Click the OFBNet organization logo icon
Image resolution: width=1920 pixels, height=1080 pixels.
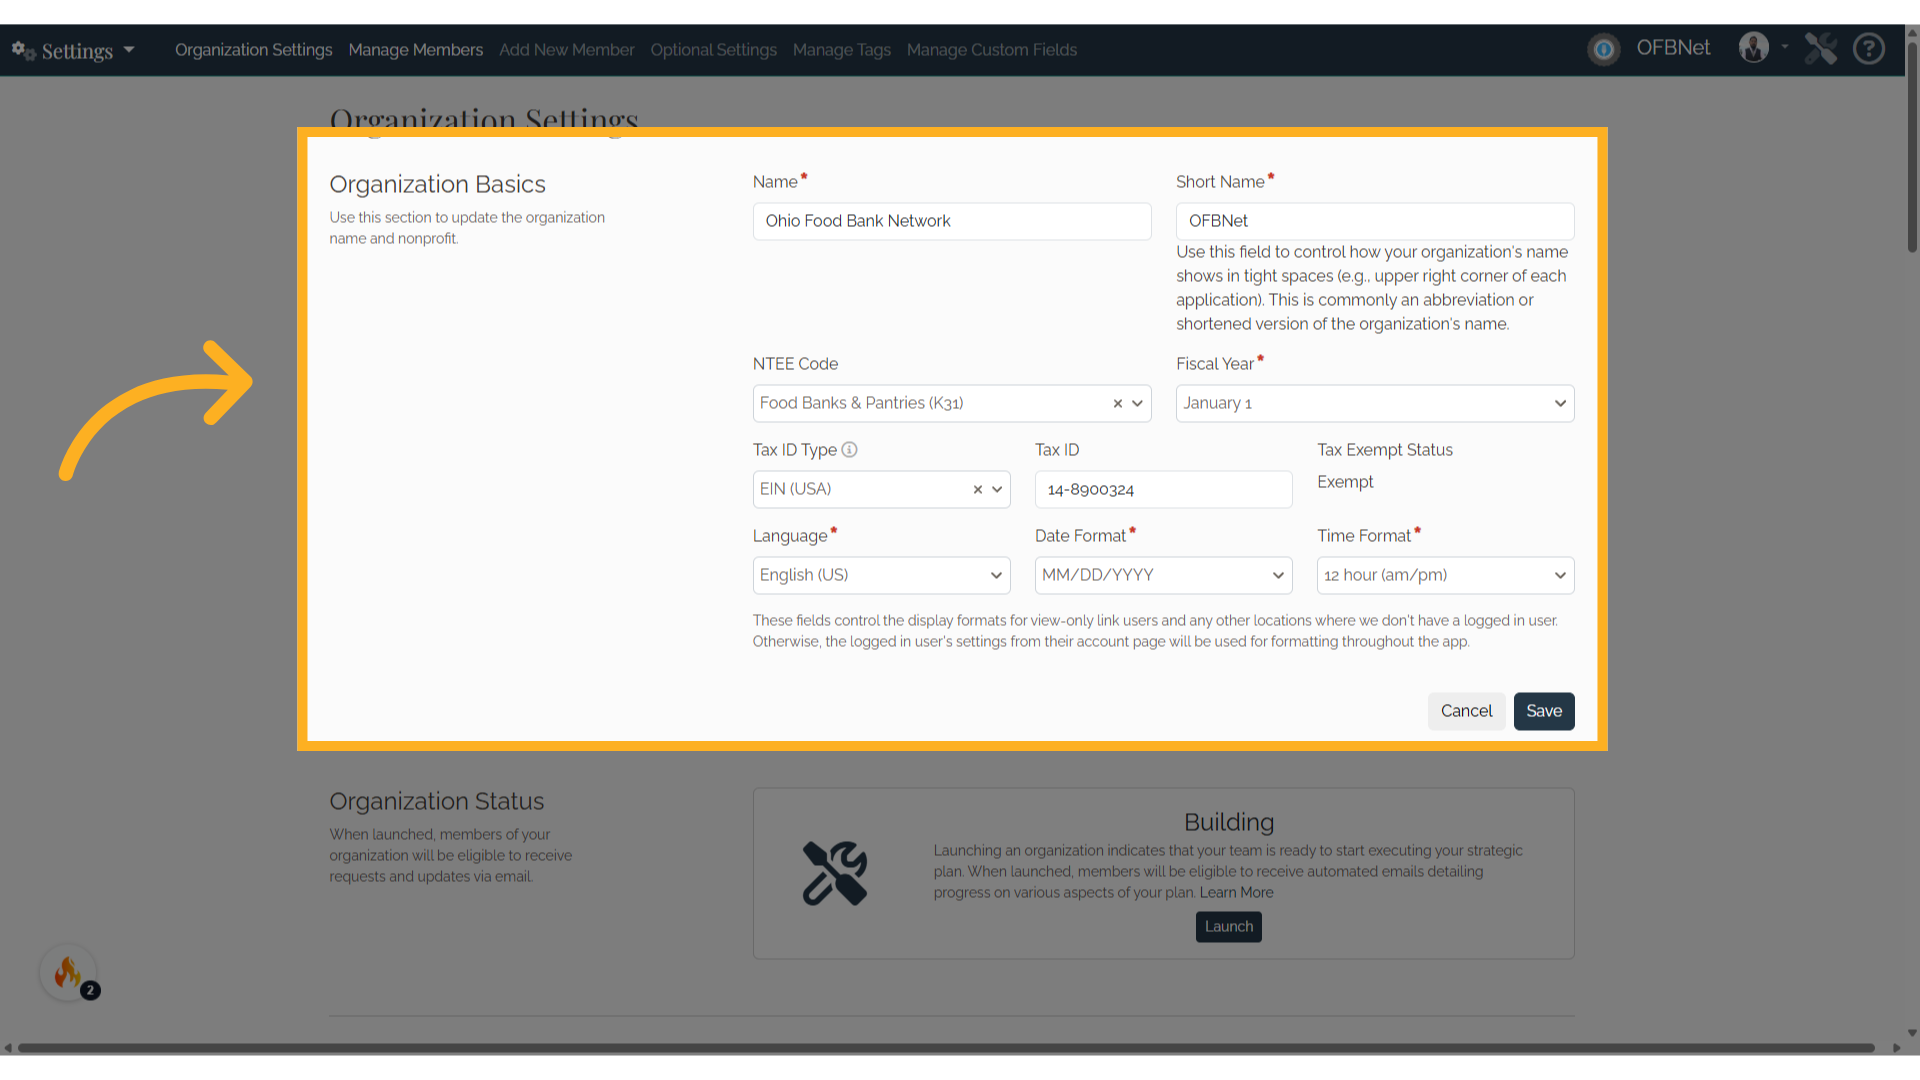pyautogui.click(x=1604, y=49)
